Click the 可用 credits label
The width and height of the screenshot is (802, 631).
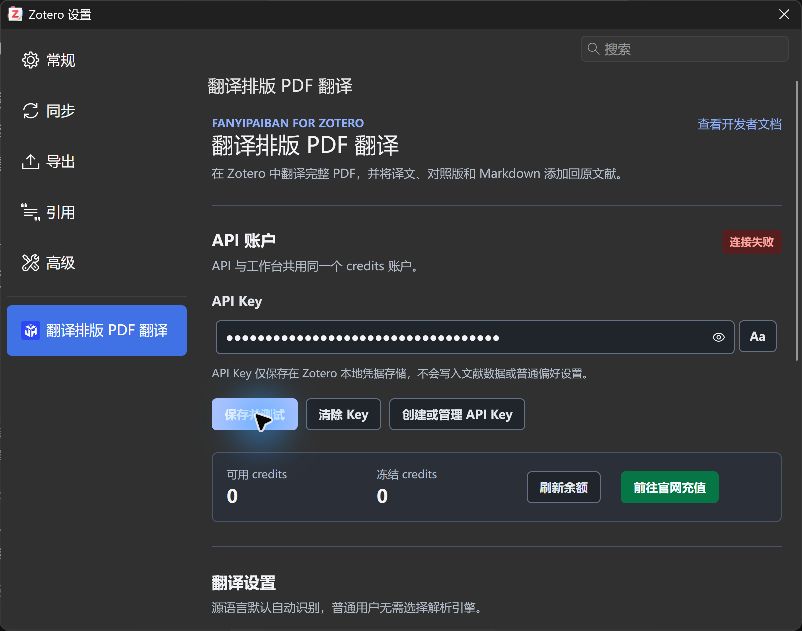point(257,474)
